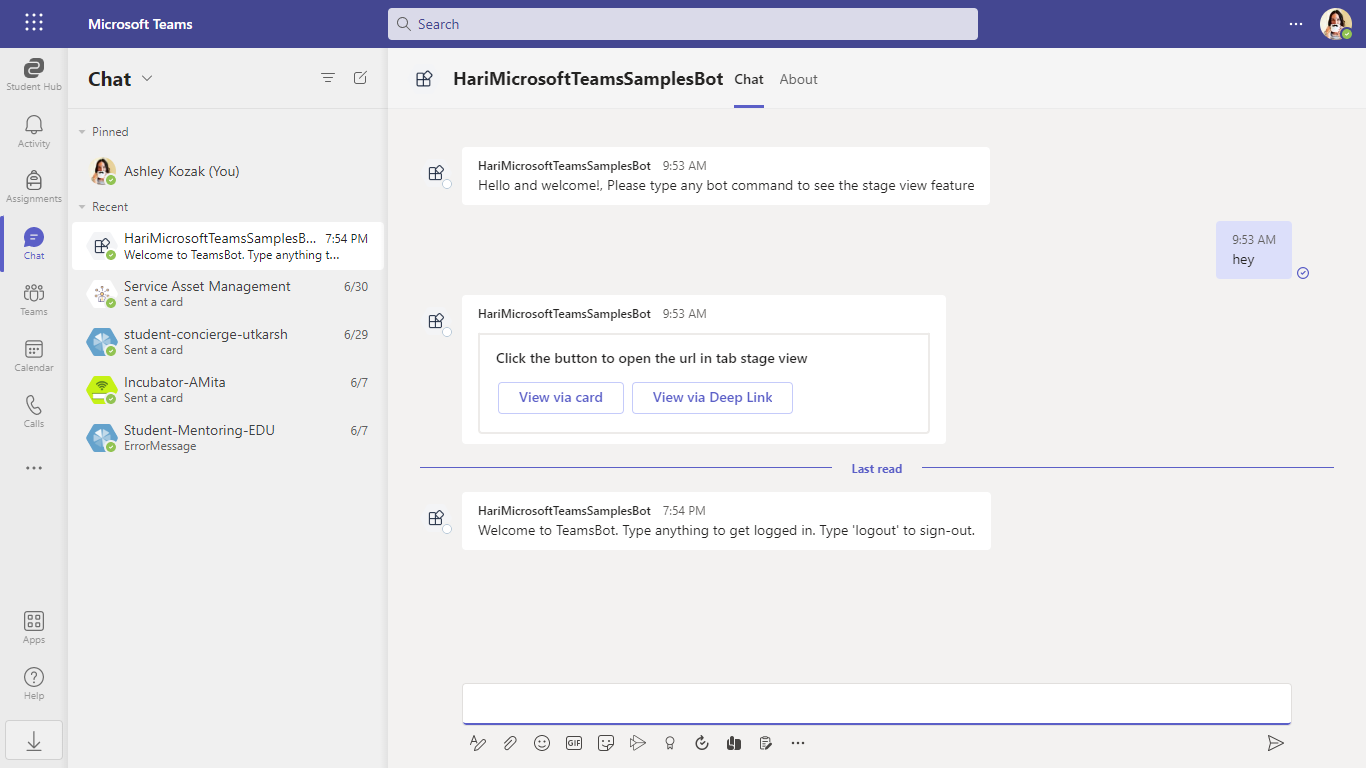Click the HariMicrosoftTeamsSamplesBot chat header name
This screenshot has width=1366, height=768.
click(x=588, y=79)
